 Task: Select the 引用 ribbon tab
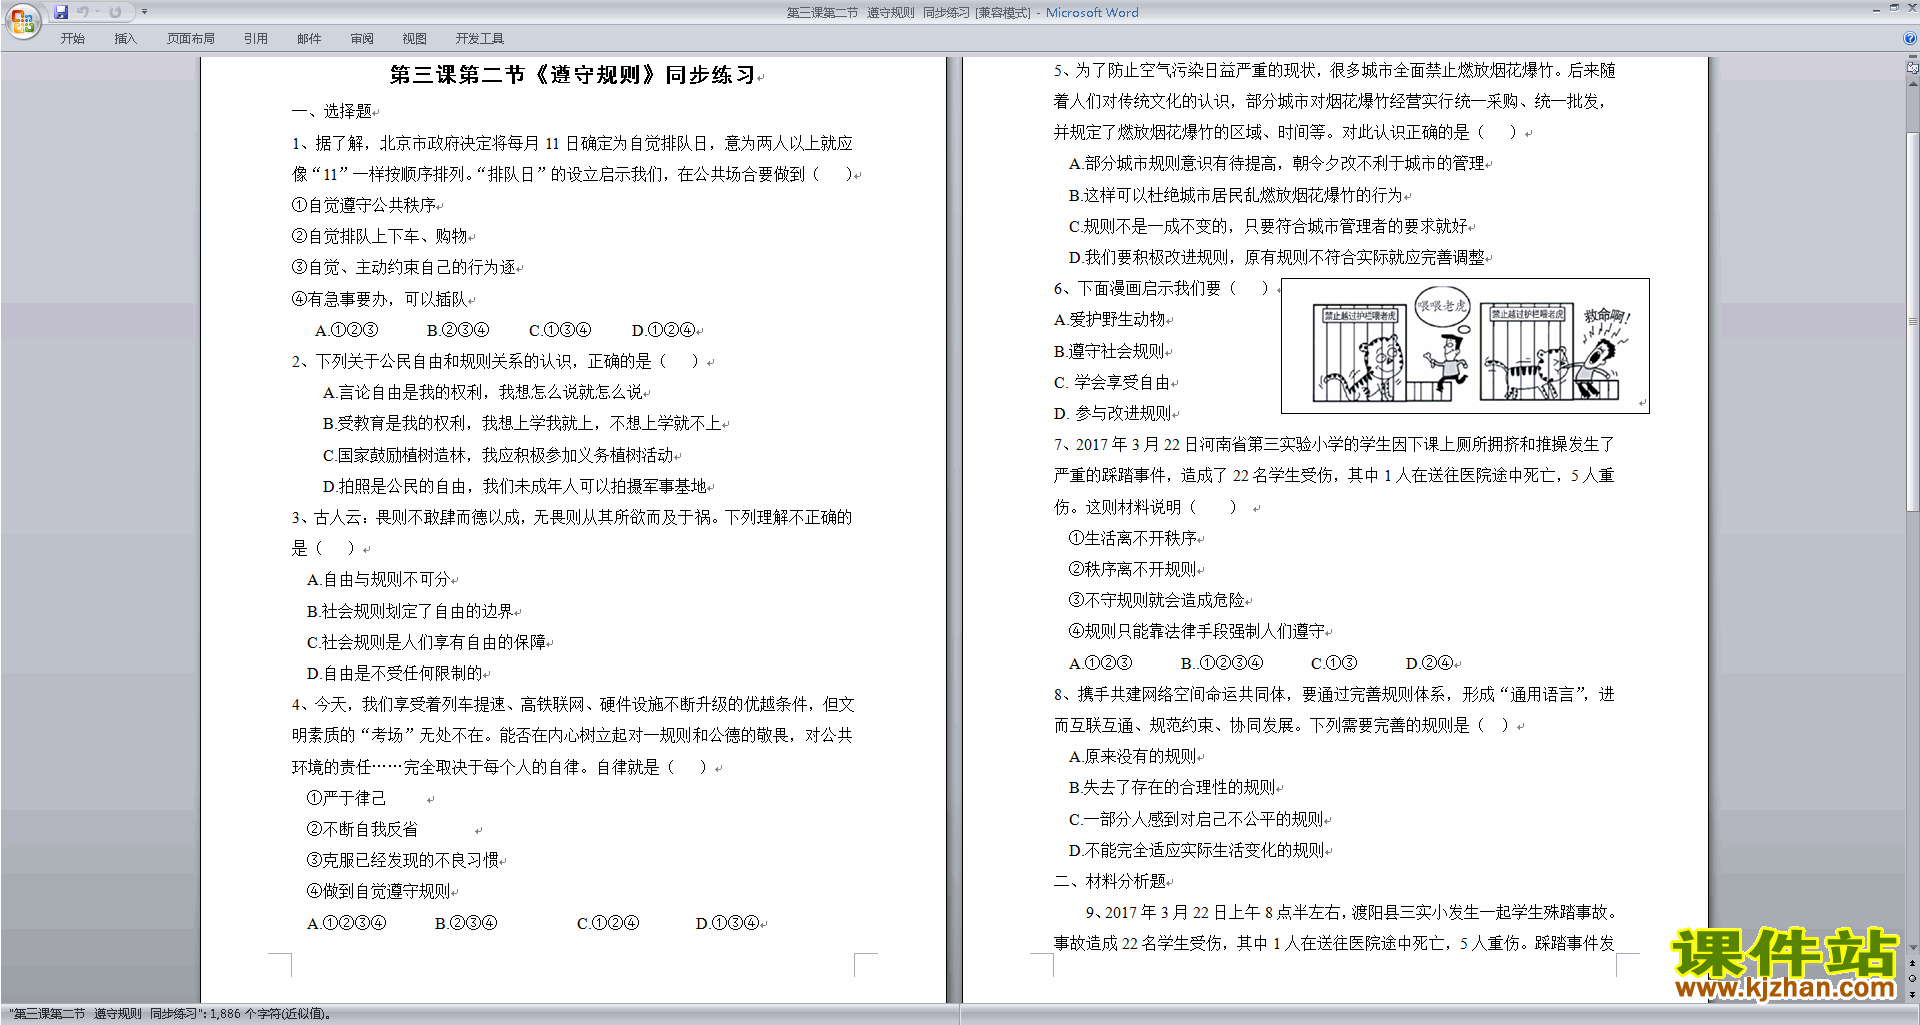pyautogui.click(x=256, y=38)
